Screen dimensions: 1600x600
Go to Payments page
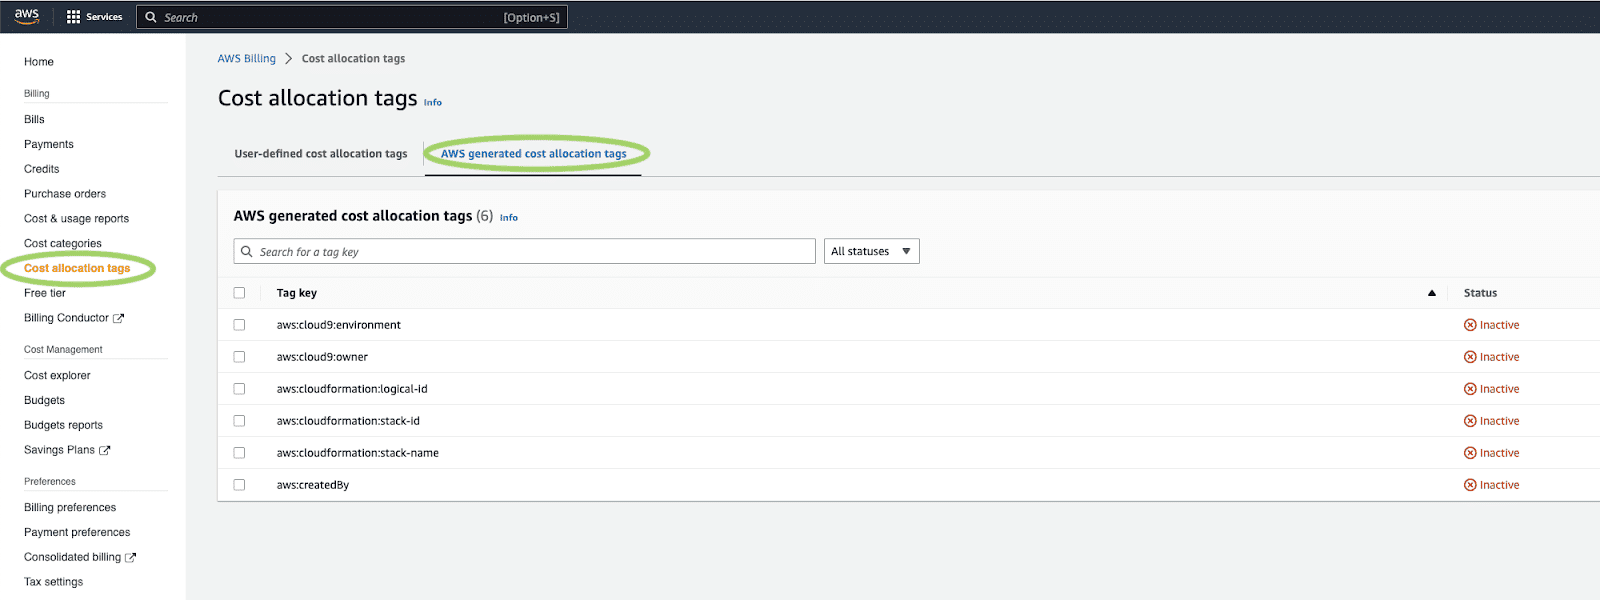[49, 144]
